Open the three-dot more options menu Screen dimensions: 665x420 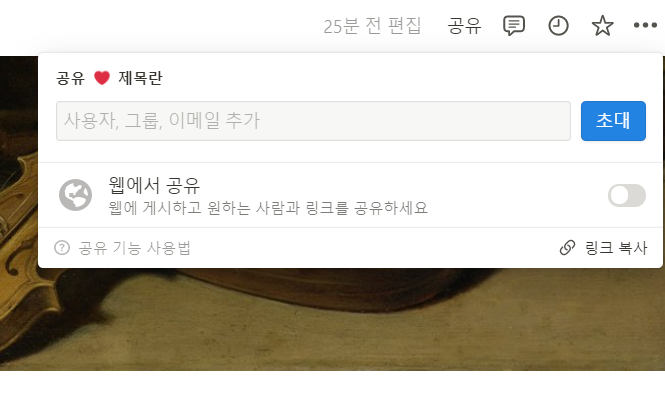point(645,25)
